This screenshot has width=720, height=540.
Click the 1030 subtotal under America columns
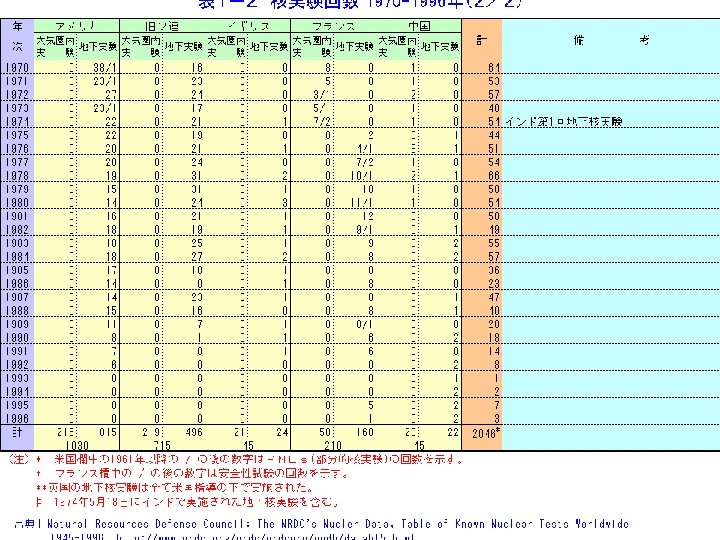[x=77, y=445]
